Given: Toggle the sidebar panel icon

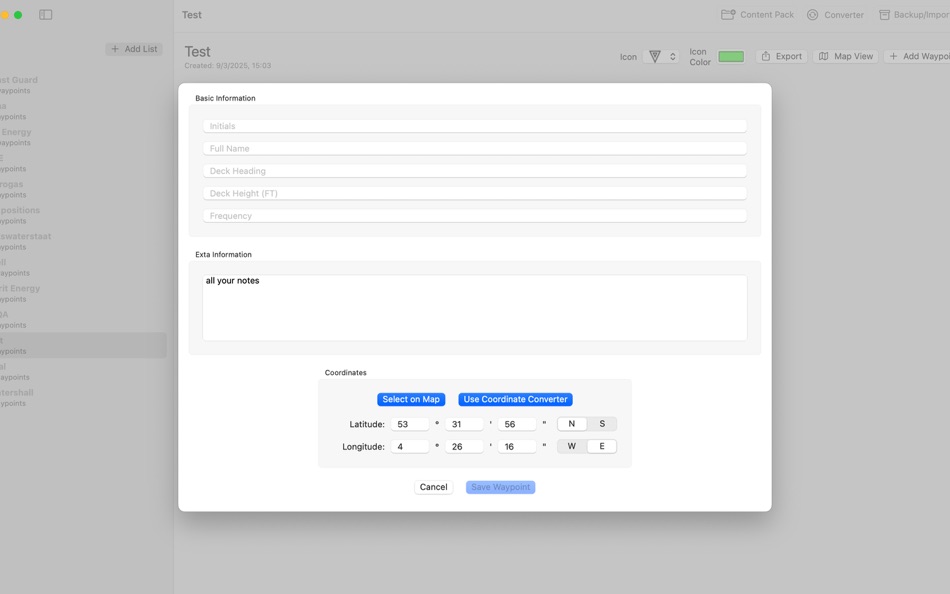Looking at the screenshot, I should [x=45, y=15].
